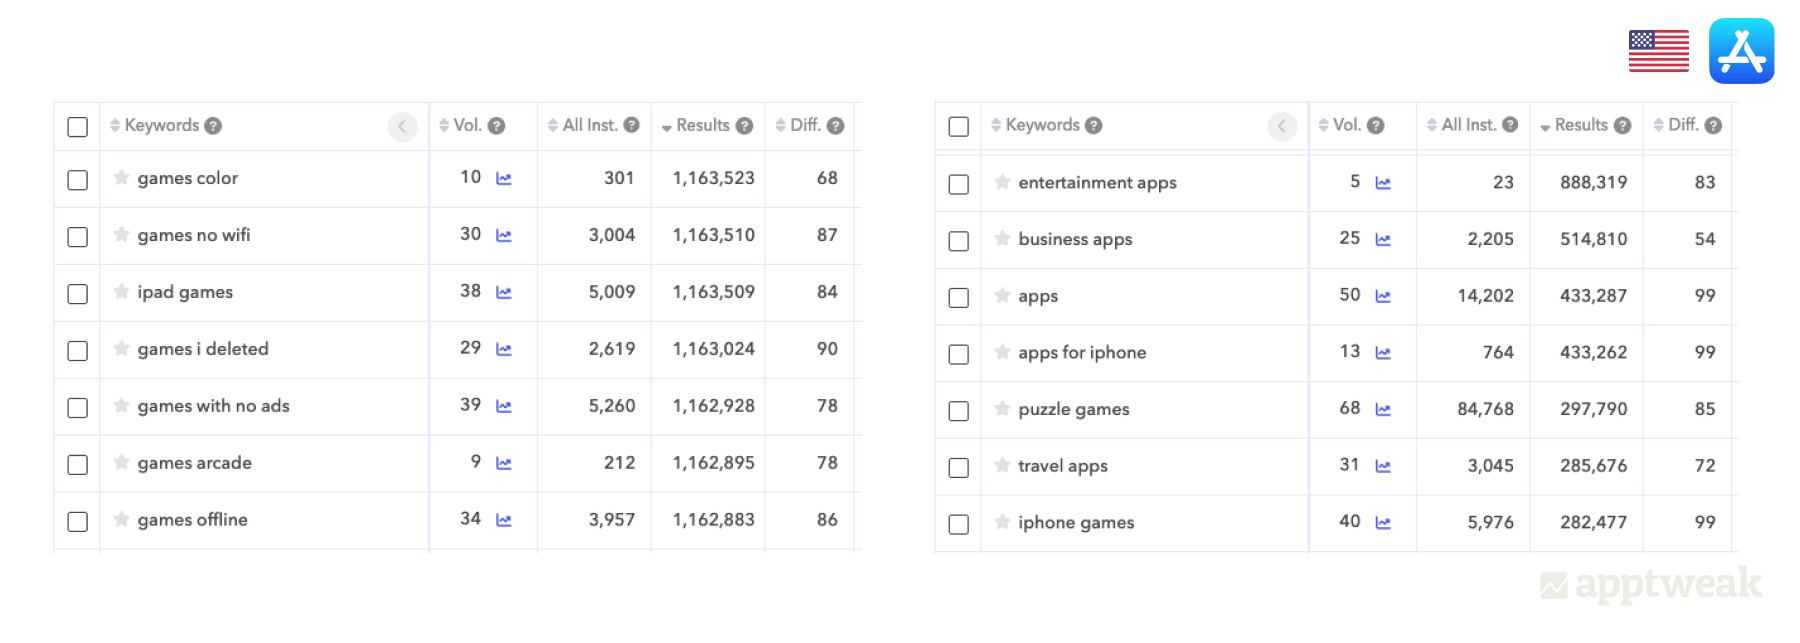Image resolution: width=1800 pixels, height=643 pixels.
Task: Sort right table by All Inst. header
Action: click(x=1467, y=125)
